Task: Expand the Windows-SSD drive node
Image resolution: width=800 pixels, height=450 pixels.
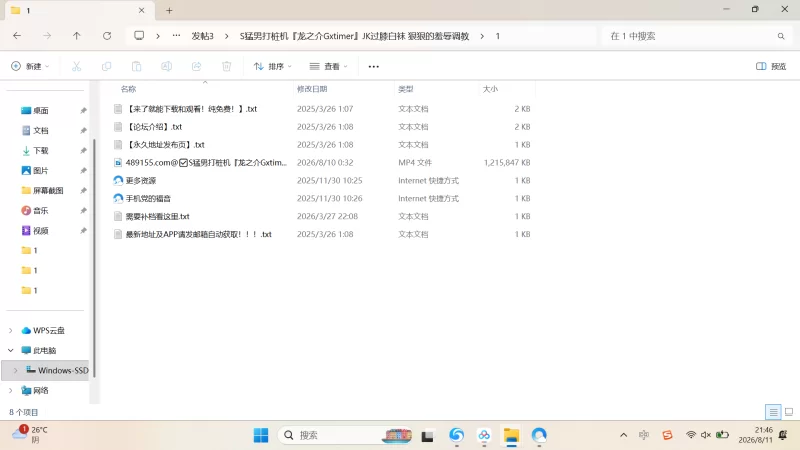Action: pyautogui.click(x=16, y=370)
